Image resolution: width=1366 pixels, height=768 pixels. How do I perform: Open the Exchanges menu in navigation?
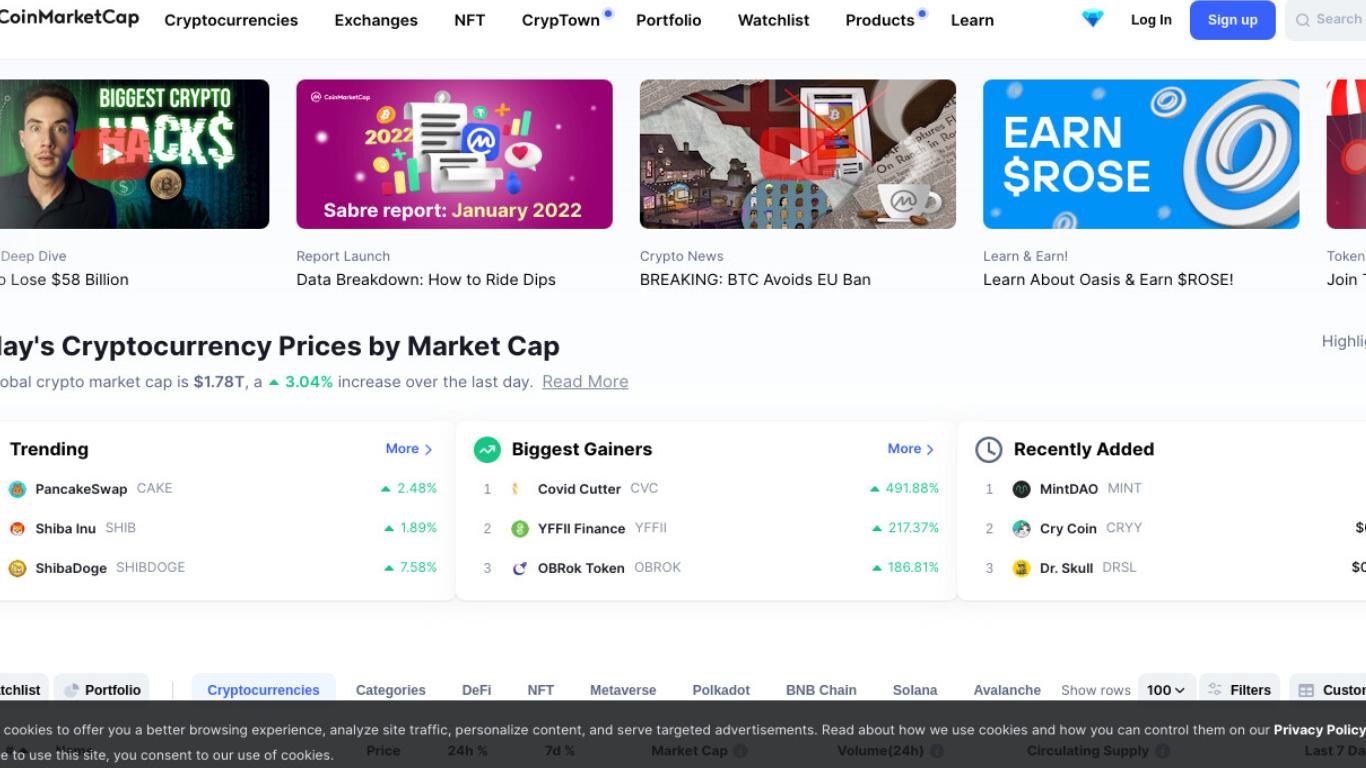coord(376,20)
